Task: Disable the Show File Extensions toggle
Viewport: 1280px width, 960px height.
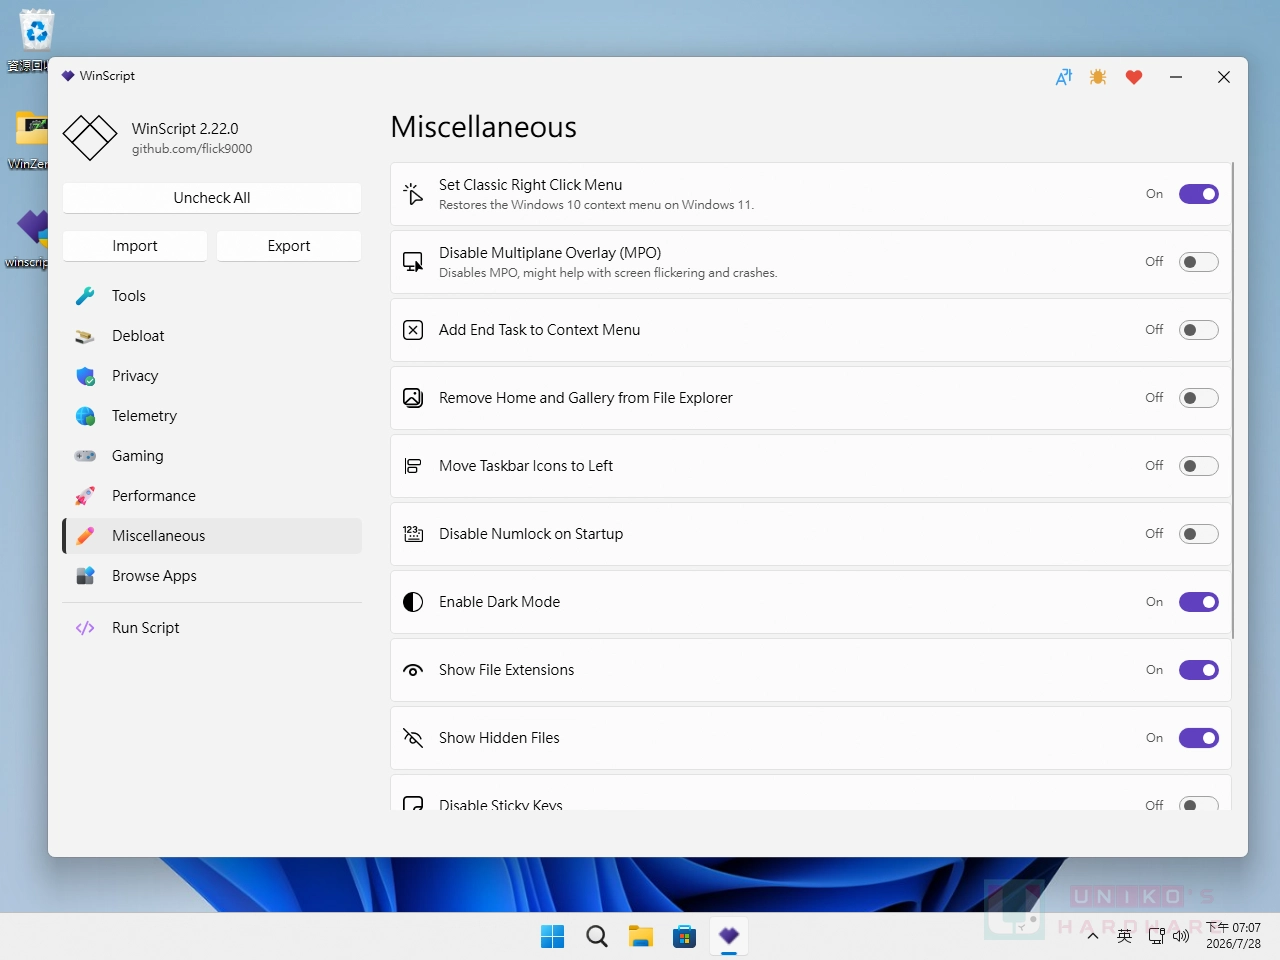Action: coord(1199,670)
